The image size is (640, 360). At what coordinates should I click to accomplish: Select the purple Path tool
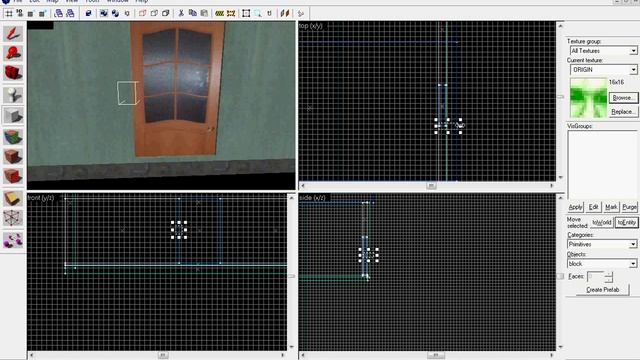tap(13, 240)
